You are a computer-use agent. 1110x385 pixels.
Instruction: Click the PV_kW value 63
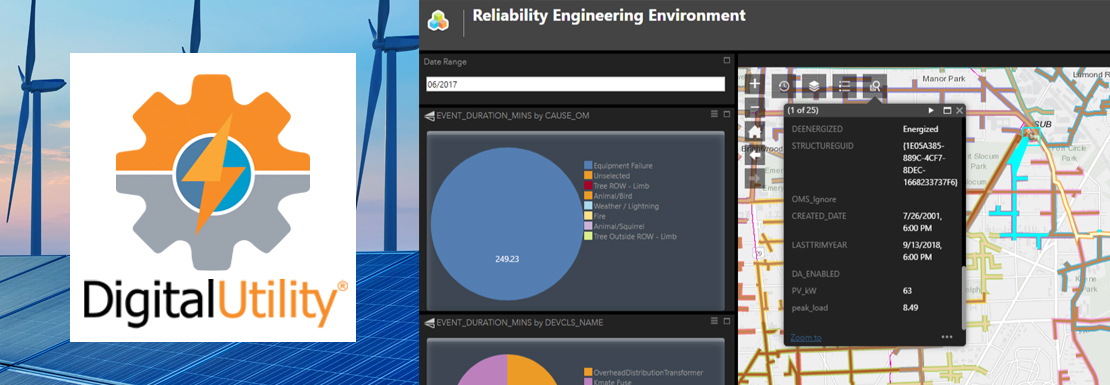(x=907, y=291)
